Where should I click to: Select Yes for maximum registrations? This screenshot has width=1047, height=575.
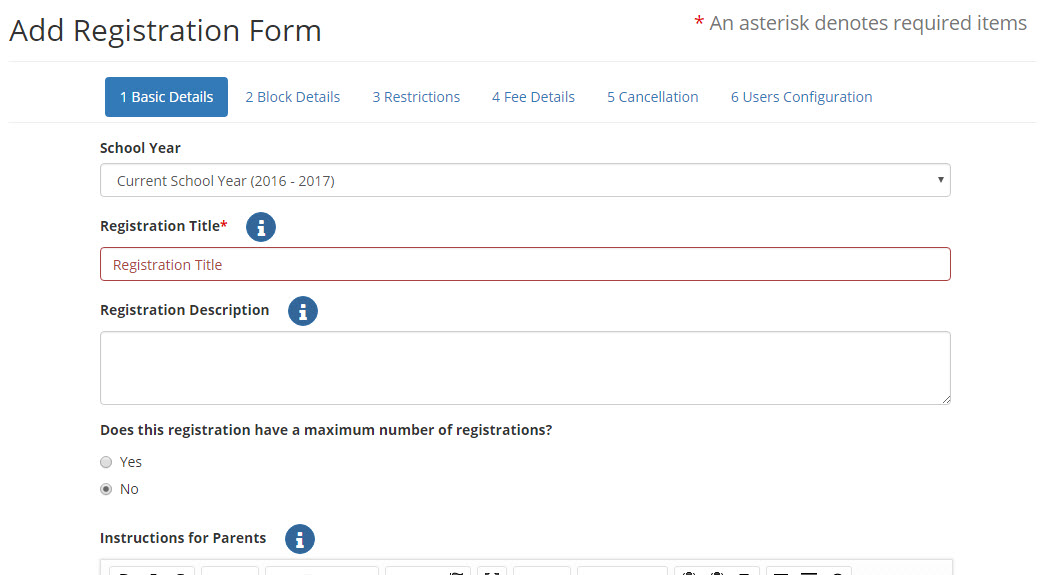point(106,462)
